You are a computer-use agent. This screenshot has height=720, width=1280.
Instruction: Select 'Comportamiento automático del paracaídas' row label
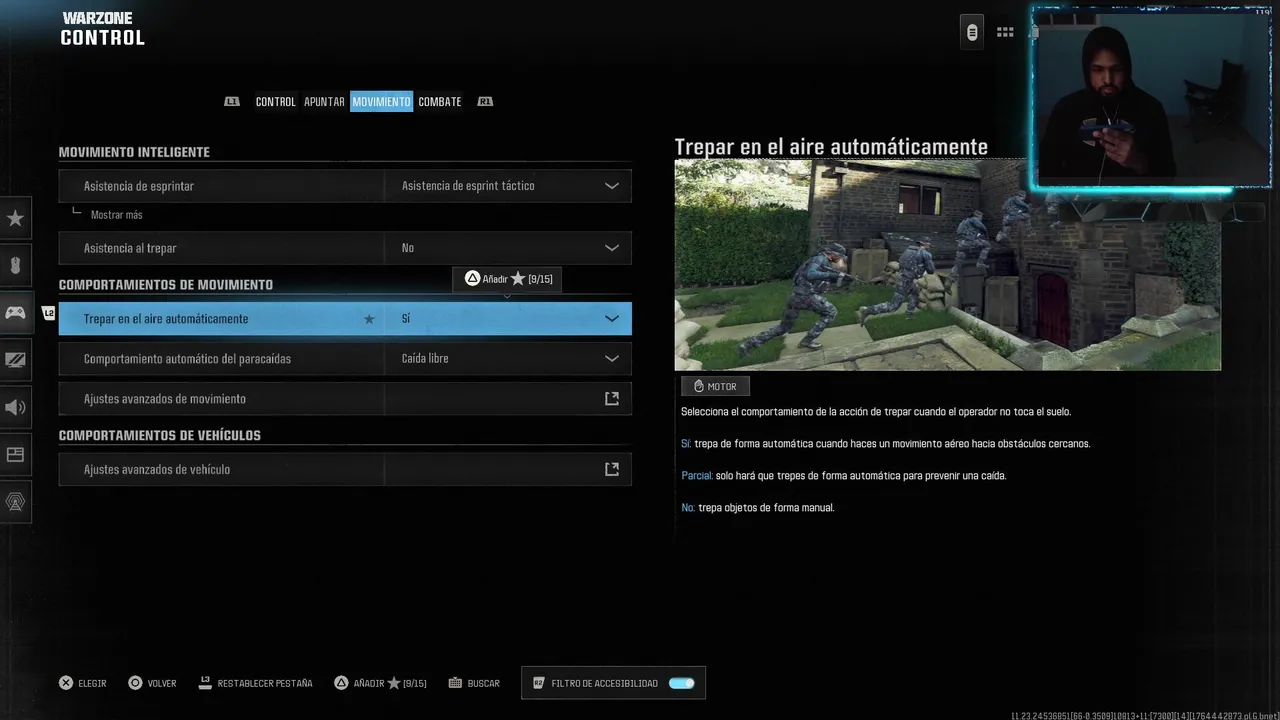(187, 359)
